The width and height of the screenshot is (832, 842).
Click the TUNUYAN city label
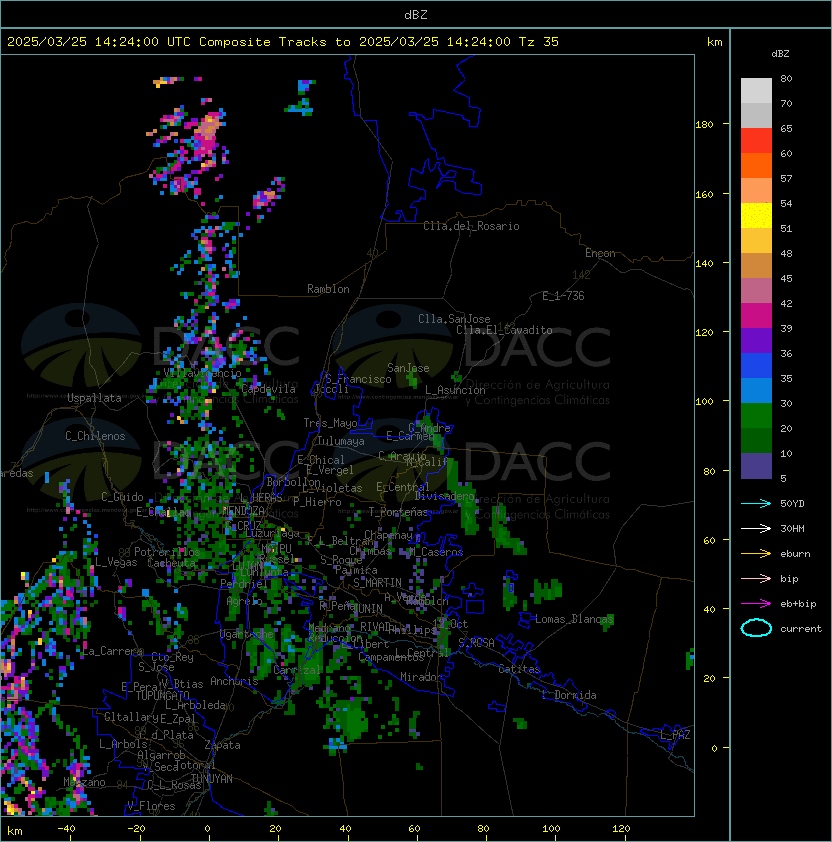(x=212, y=779)
